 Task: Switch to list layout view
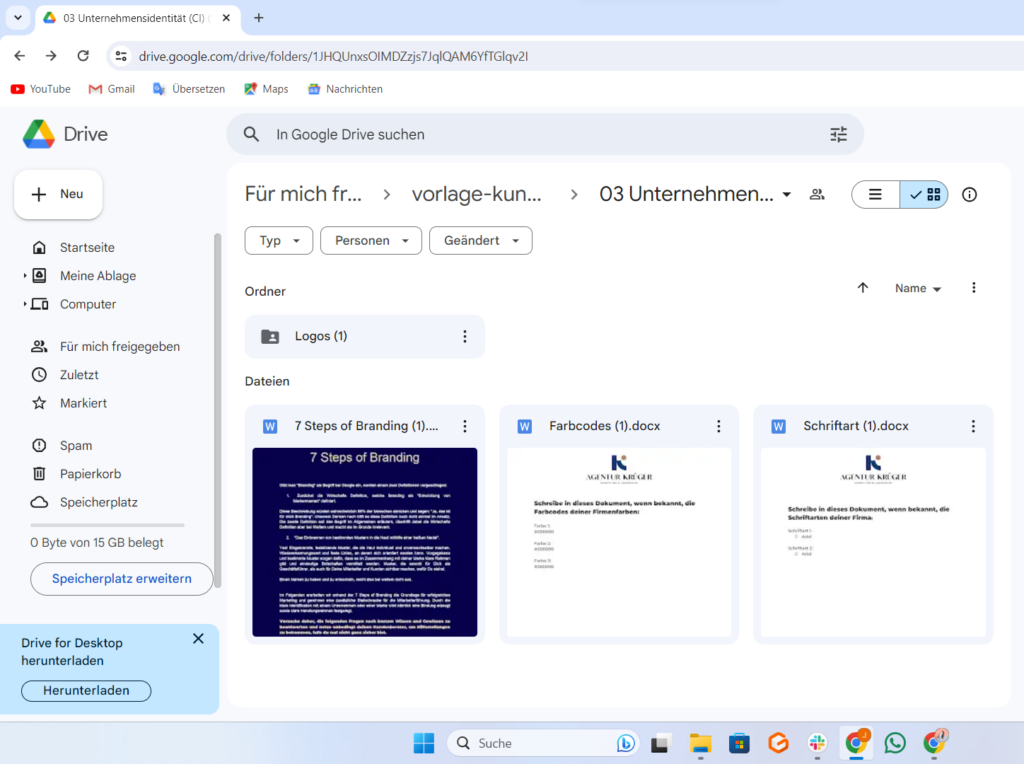875,195
